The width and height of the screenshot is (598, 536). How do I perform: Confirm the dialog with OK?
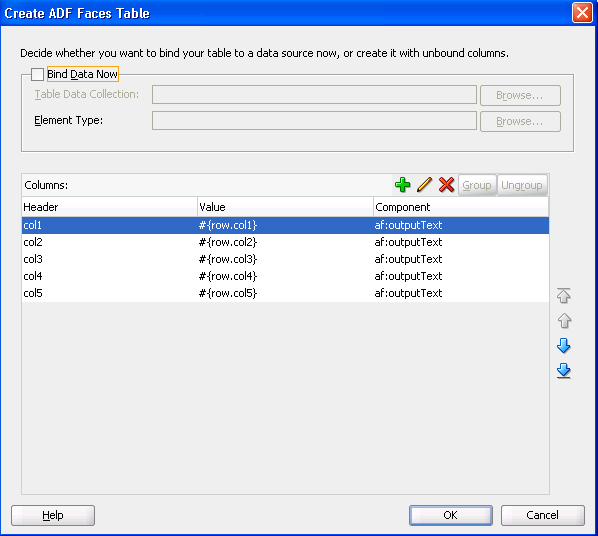click(x=451, y=515)
